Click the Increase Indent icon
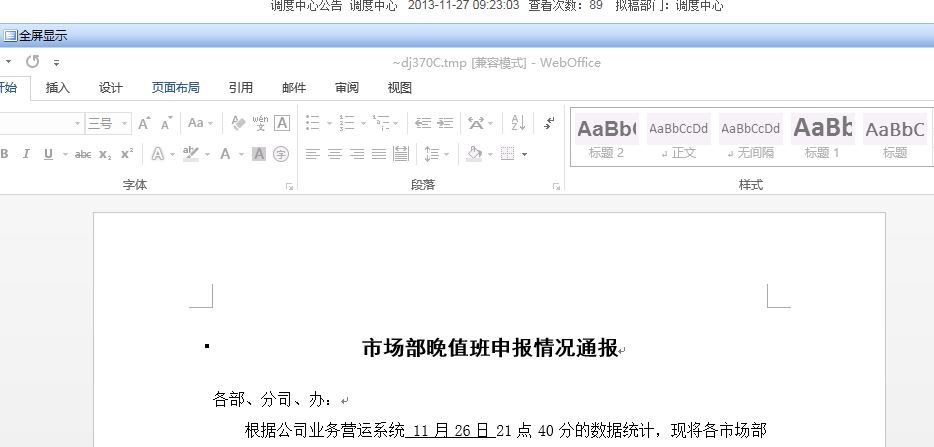 (445, 123)
